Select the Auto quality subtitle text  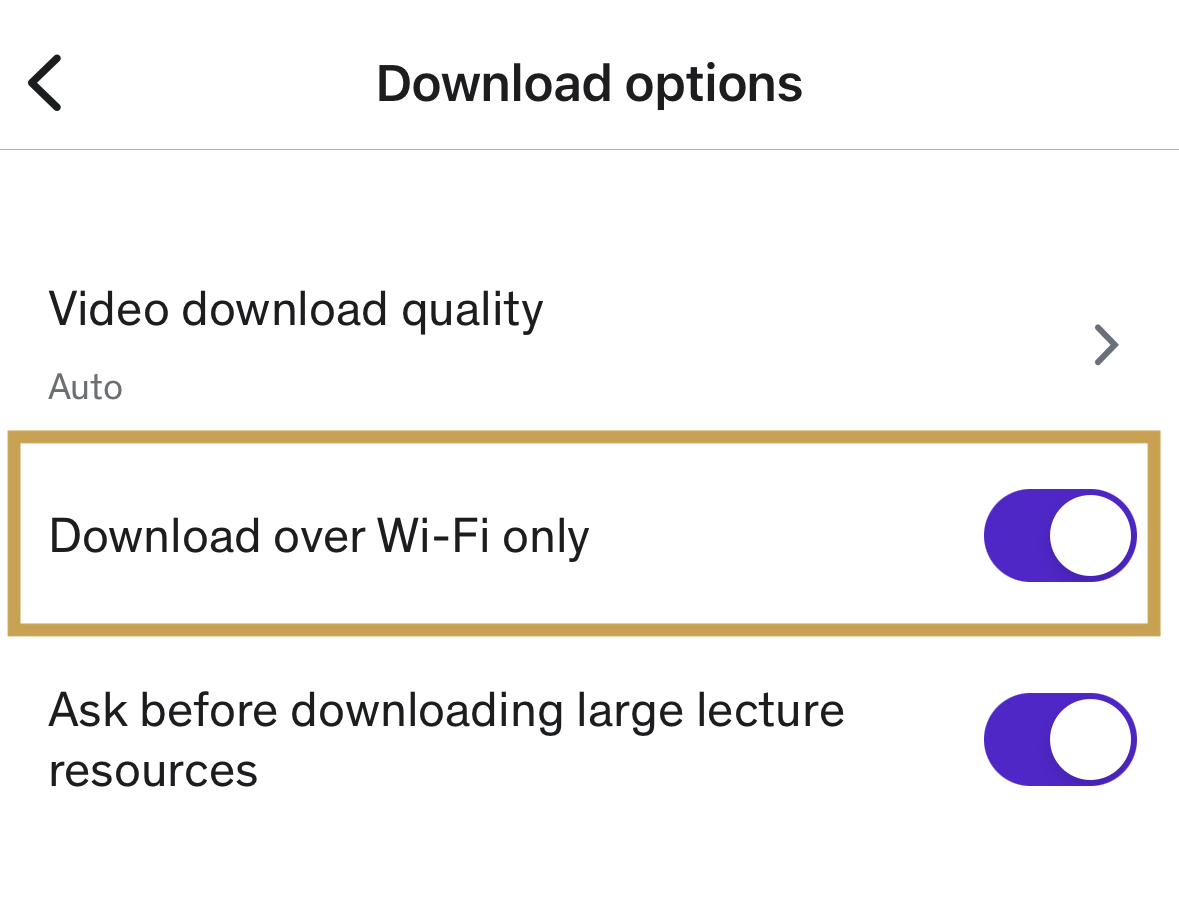point(86,387)
